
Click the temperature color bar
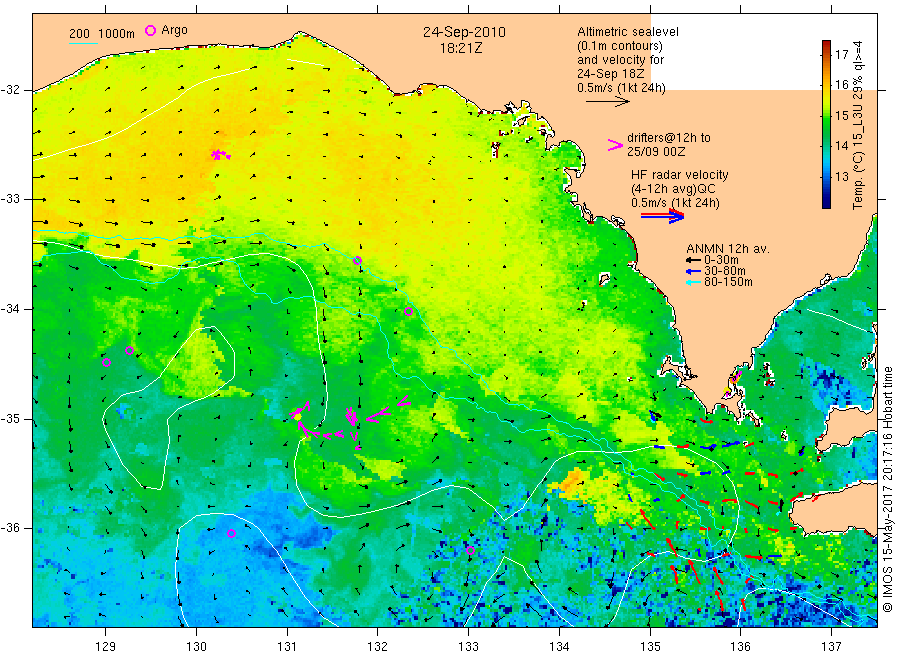pyautogui.click(x=827, y=125)
